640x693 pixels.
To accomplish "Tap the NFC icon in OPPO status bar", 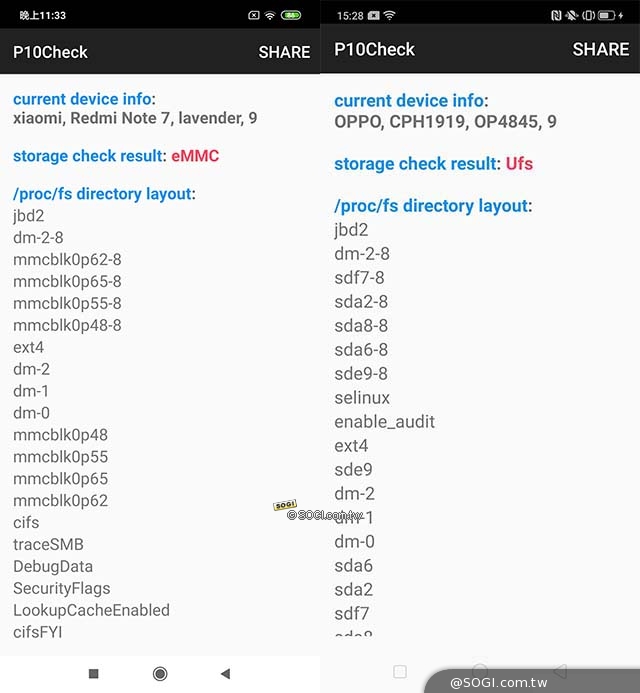I will [556, 16].
